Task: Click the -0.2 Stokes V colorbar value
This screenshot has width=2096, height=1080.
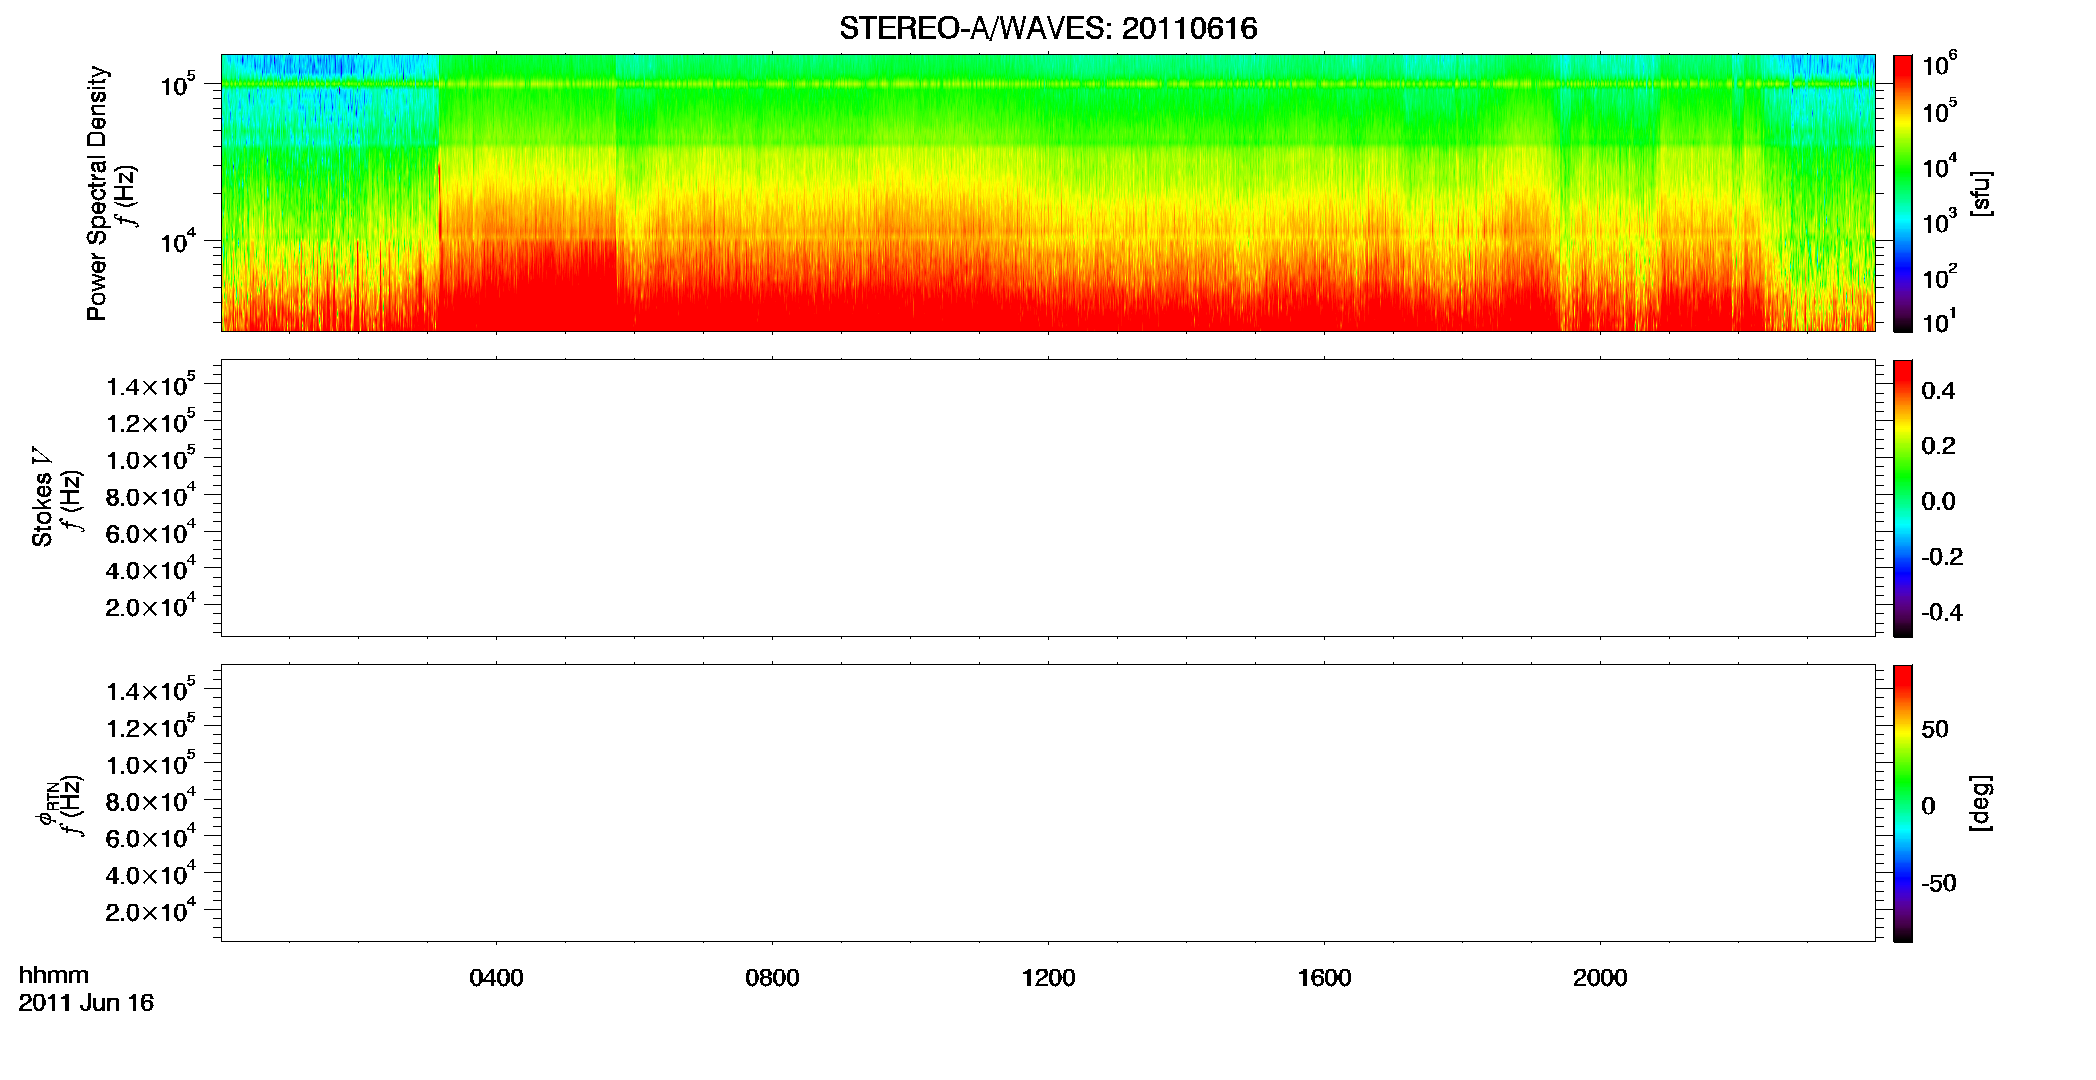Action: coord(1942,557)
